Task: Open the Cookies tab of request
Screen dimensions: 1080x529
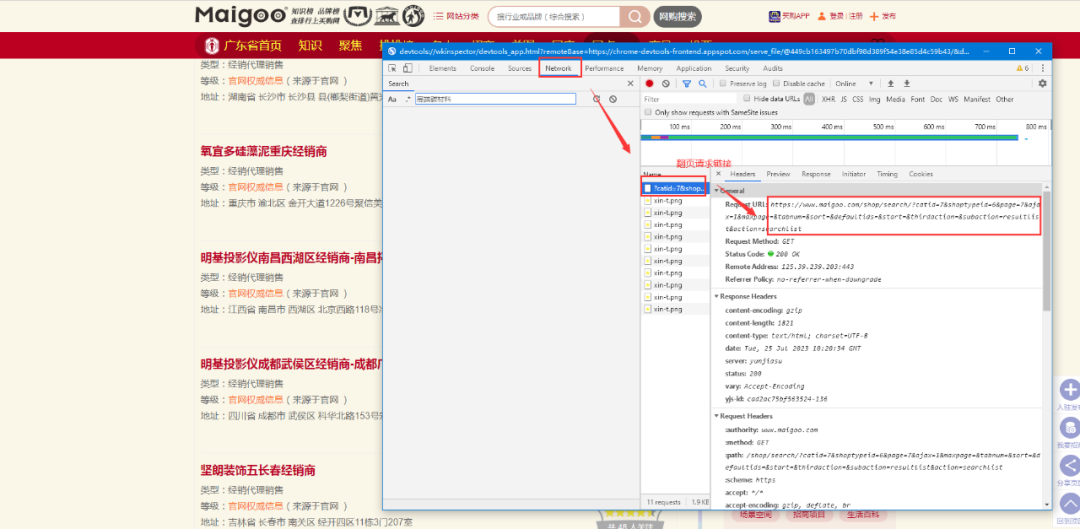Action: [x=921, y=174]
